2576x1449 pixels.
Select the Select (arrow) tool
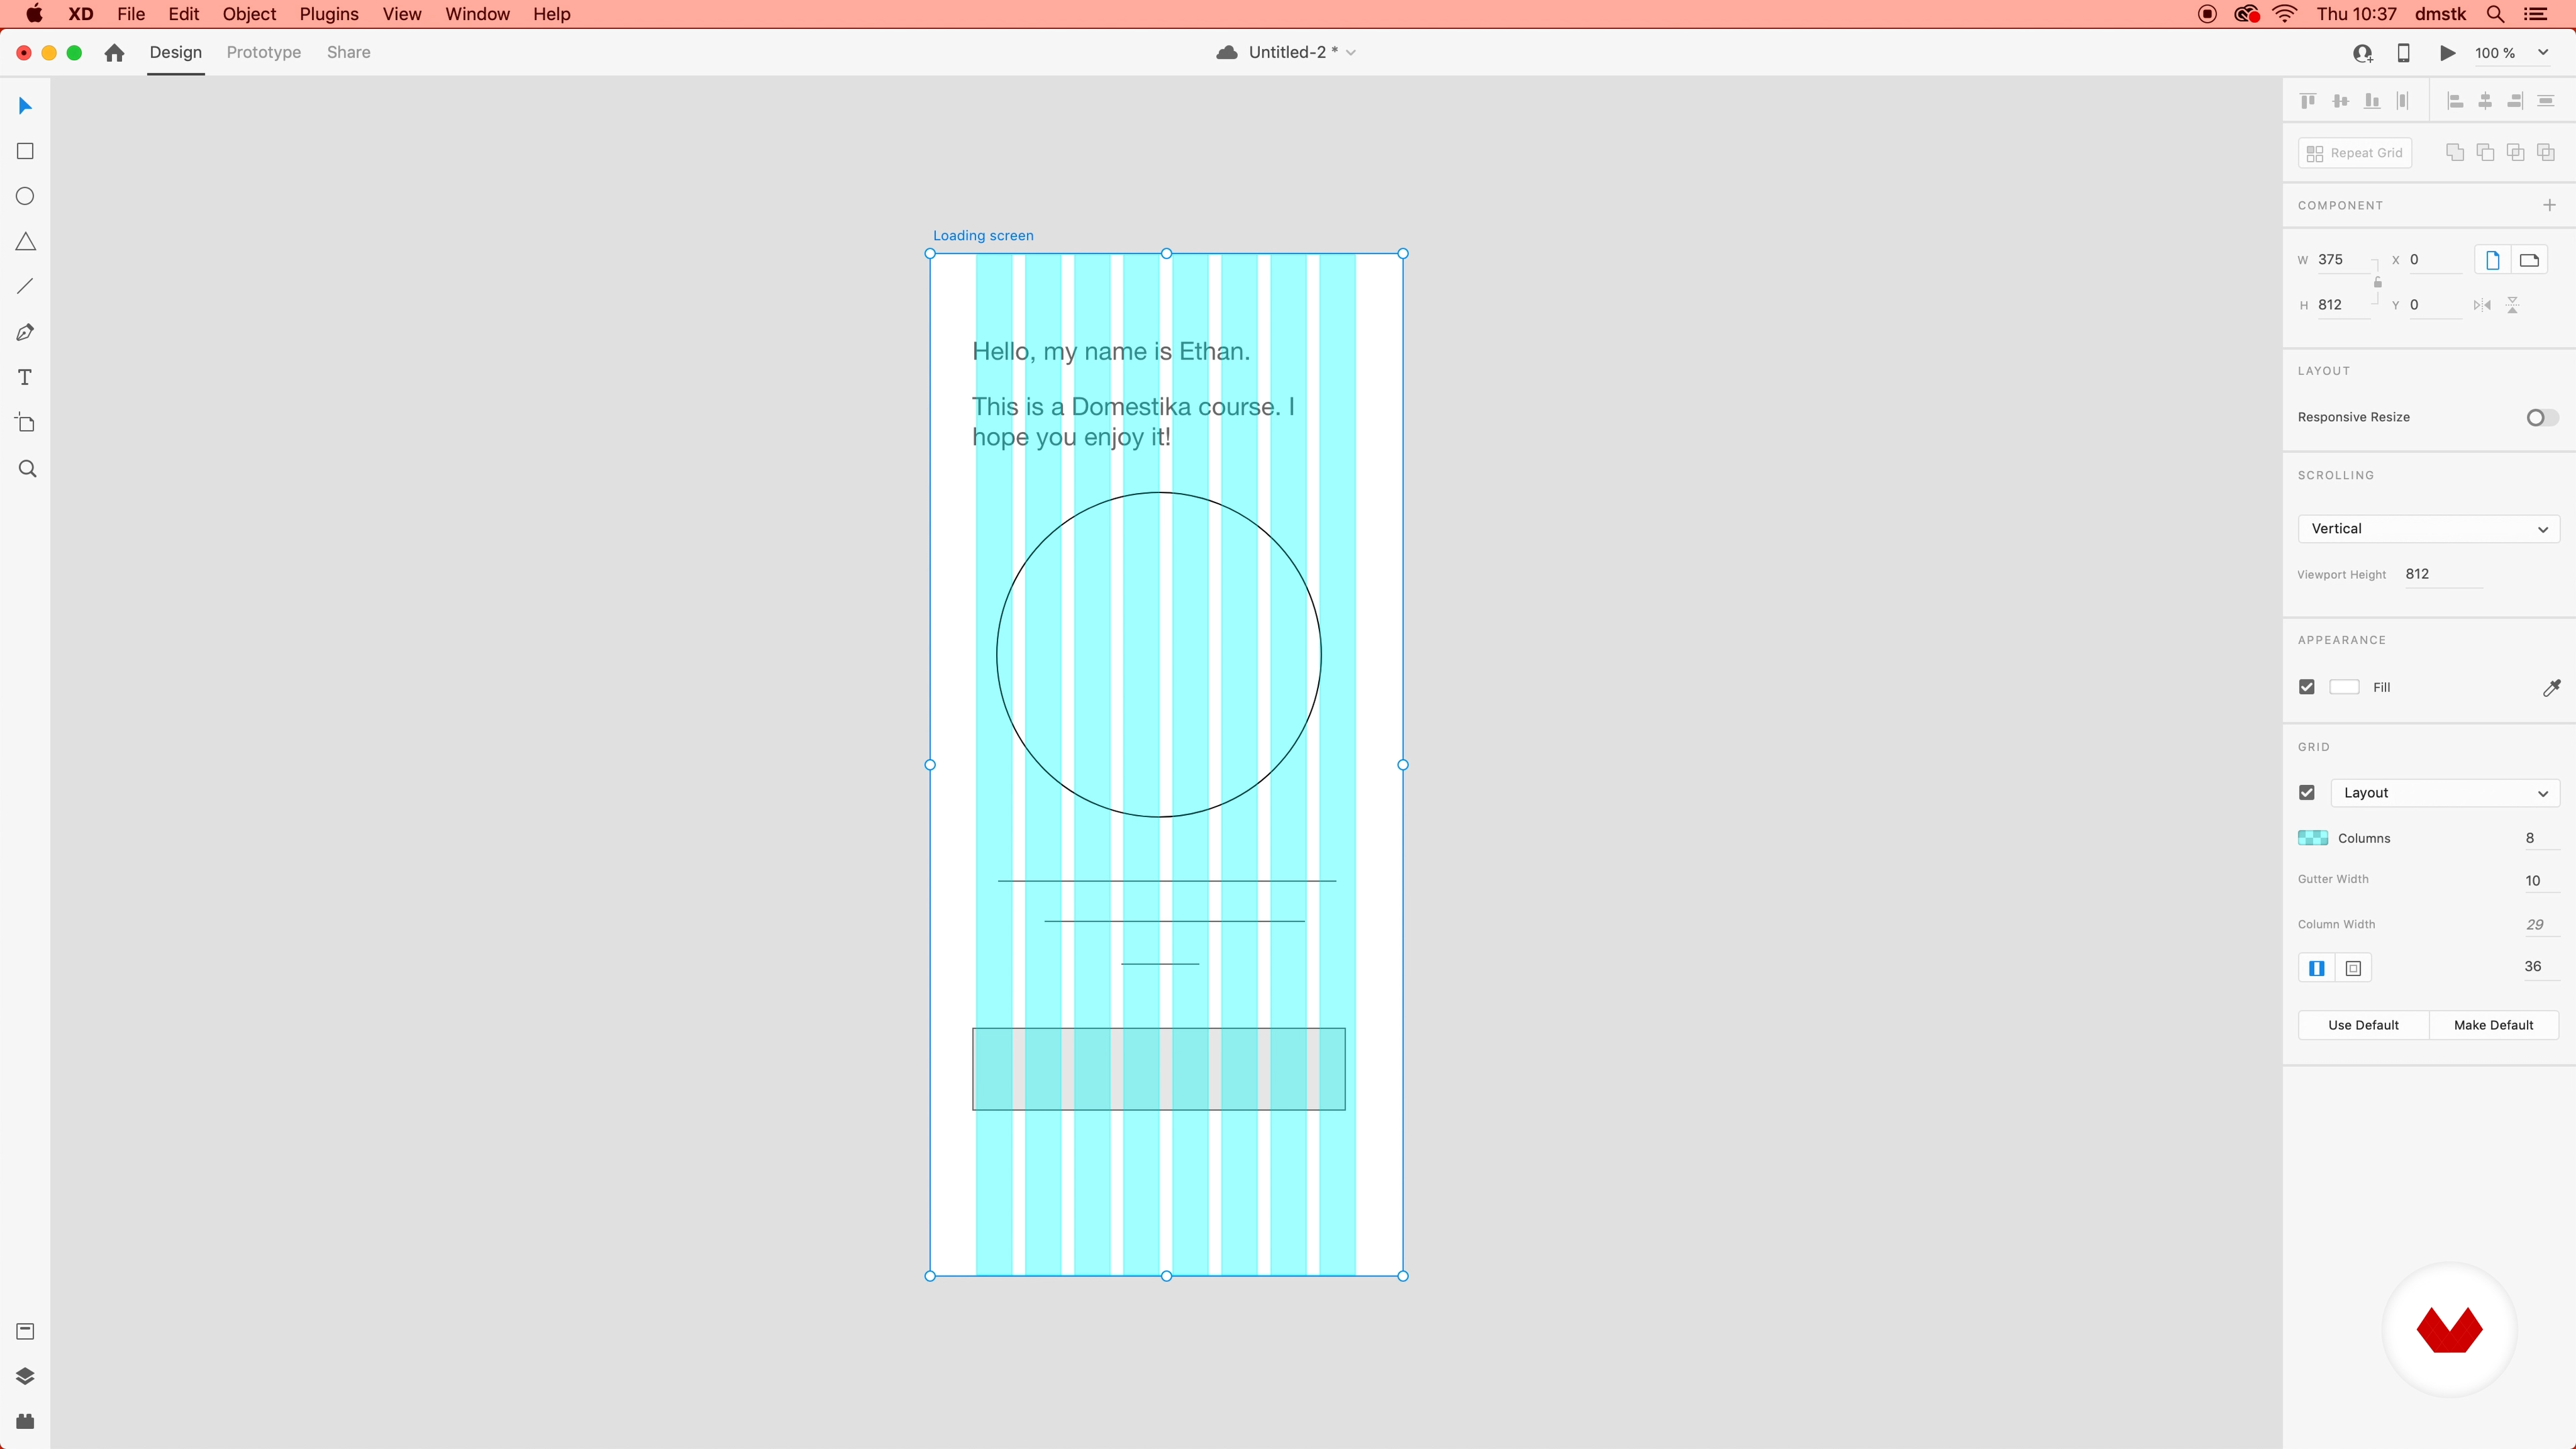pyautogui.click(x=25, y=106)
